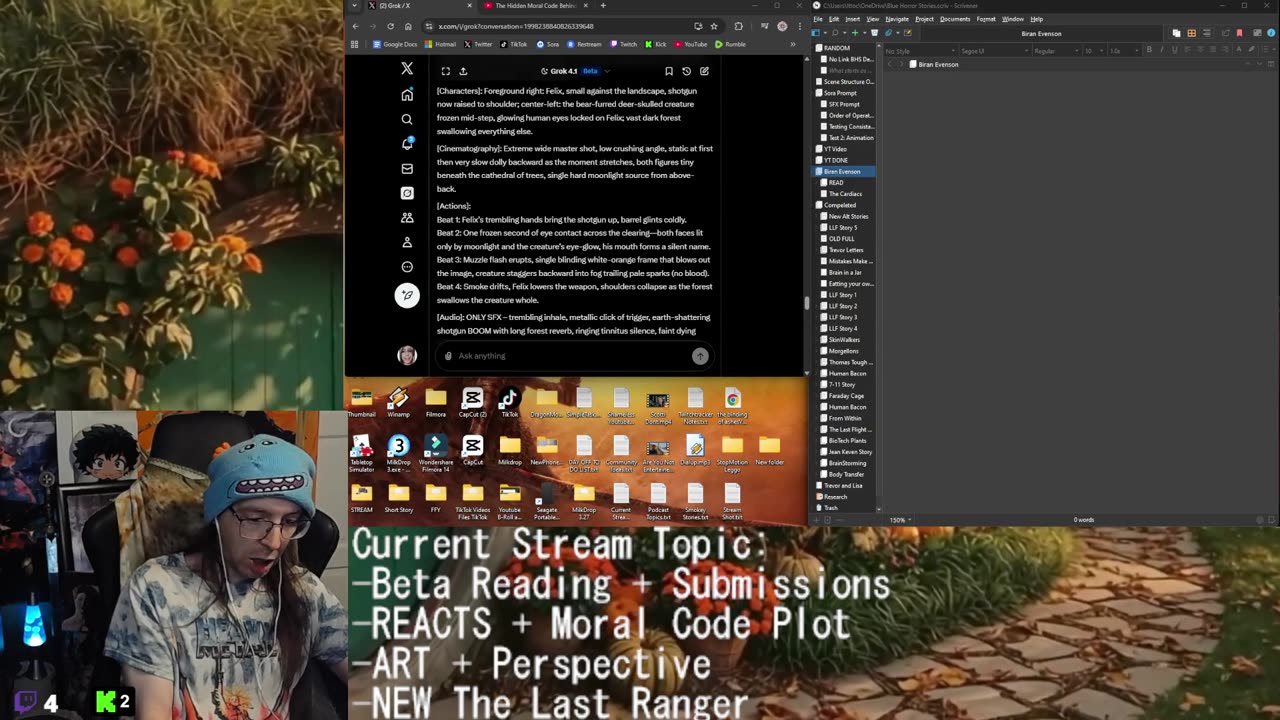1280x720 pixels.
Task: Open line spacing 1.0x dropdown
Action: (x=1123, y=51)
